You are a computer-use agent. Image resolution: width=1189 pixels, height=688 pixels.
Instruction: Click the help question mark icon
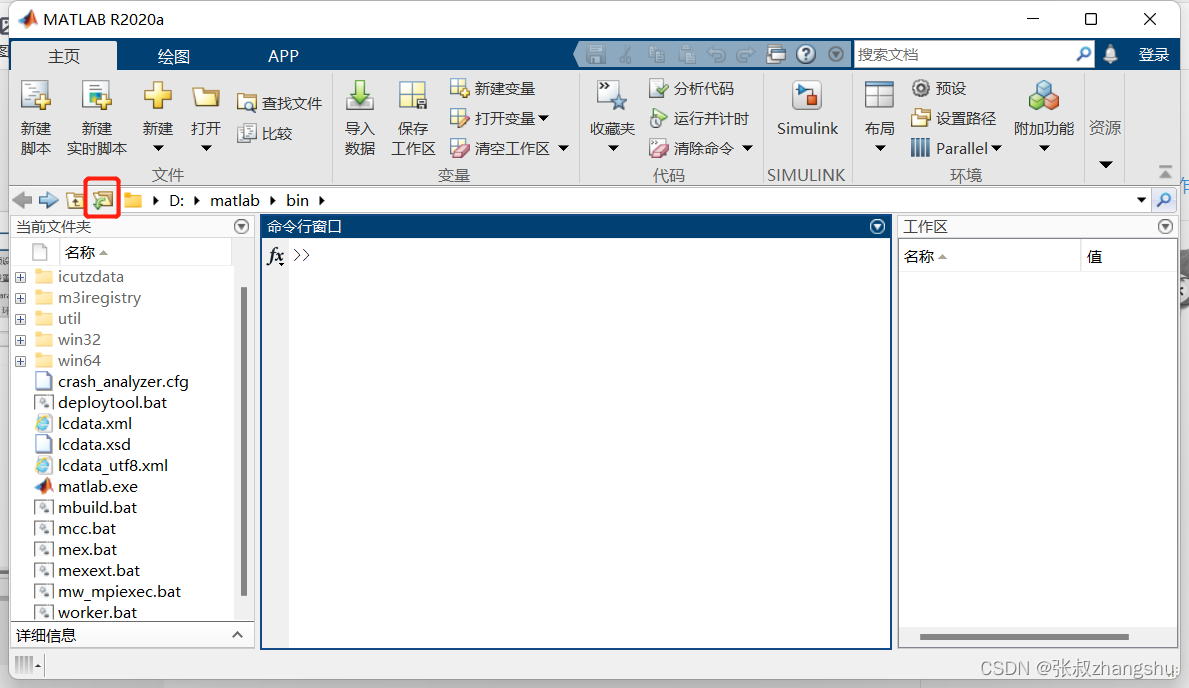(806, 55)
